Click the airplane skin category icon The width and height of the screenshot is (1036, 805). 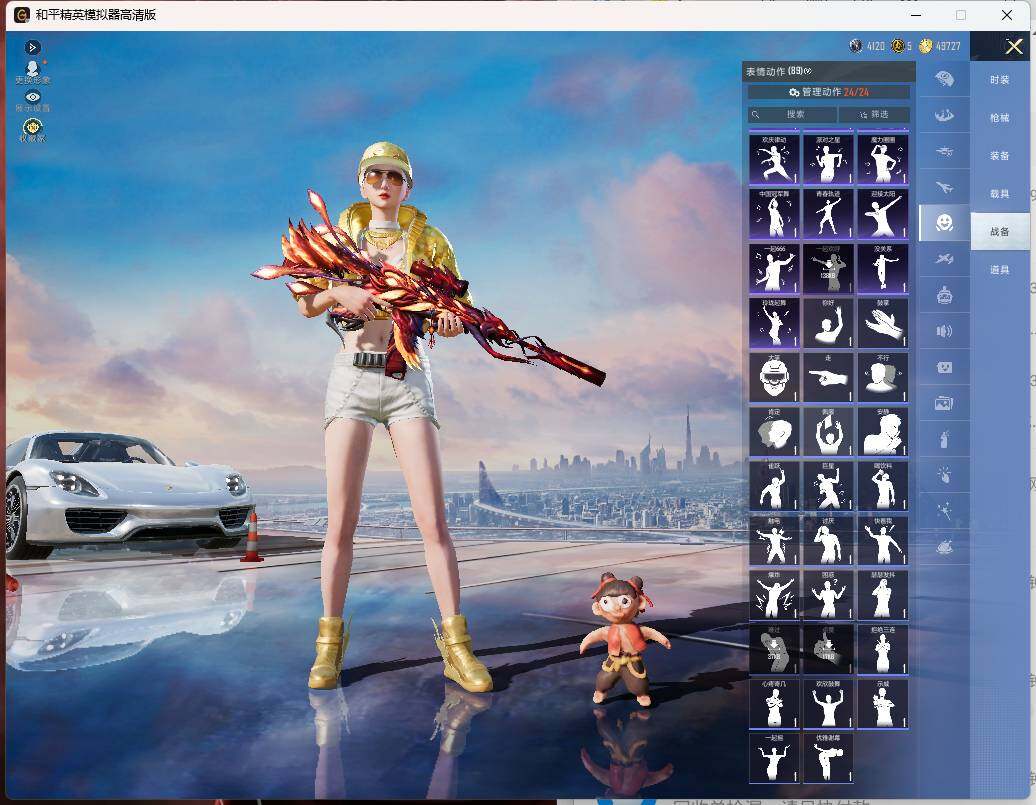tap(944, 188)
